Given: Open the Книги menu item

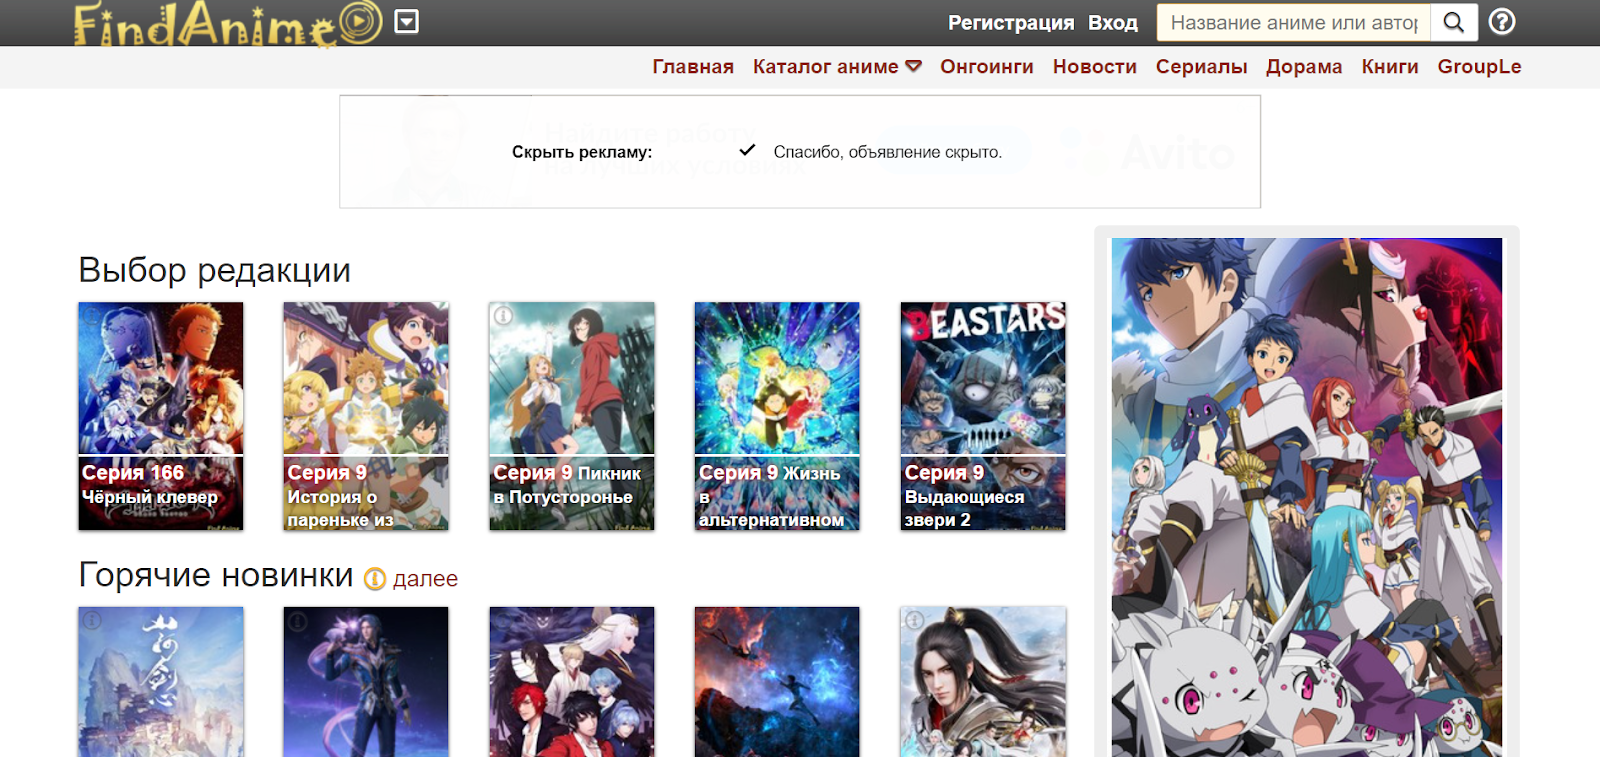Looking at the screenshot, I should (x=1390, y=67).
